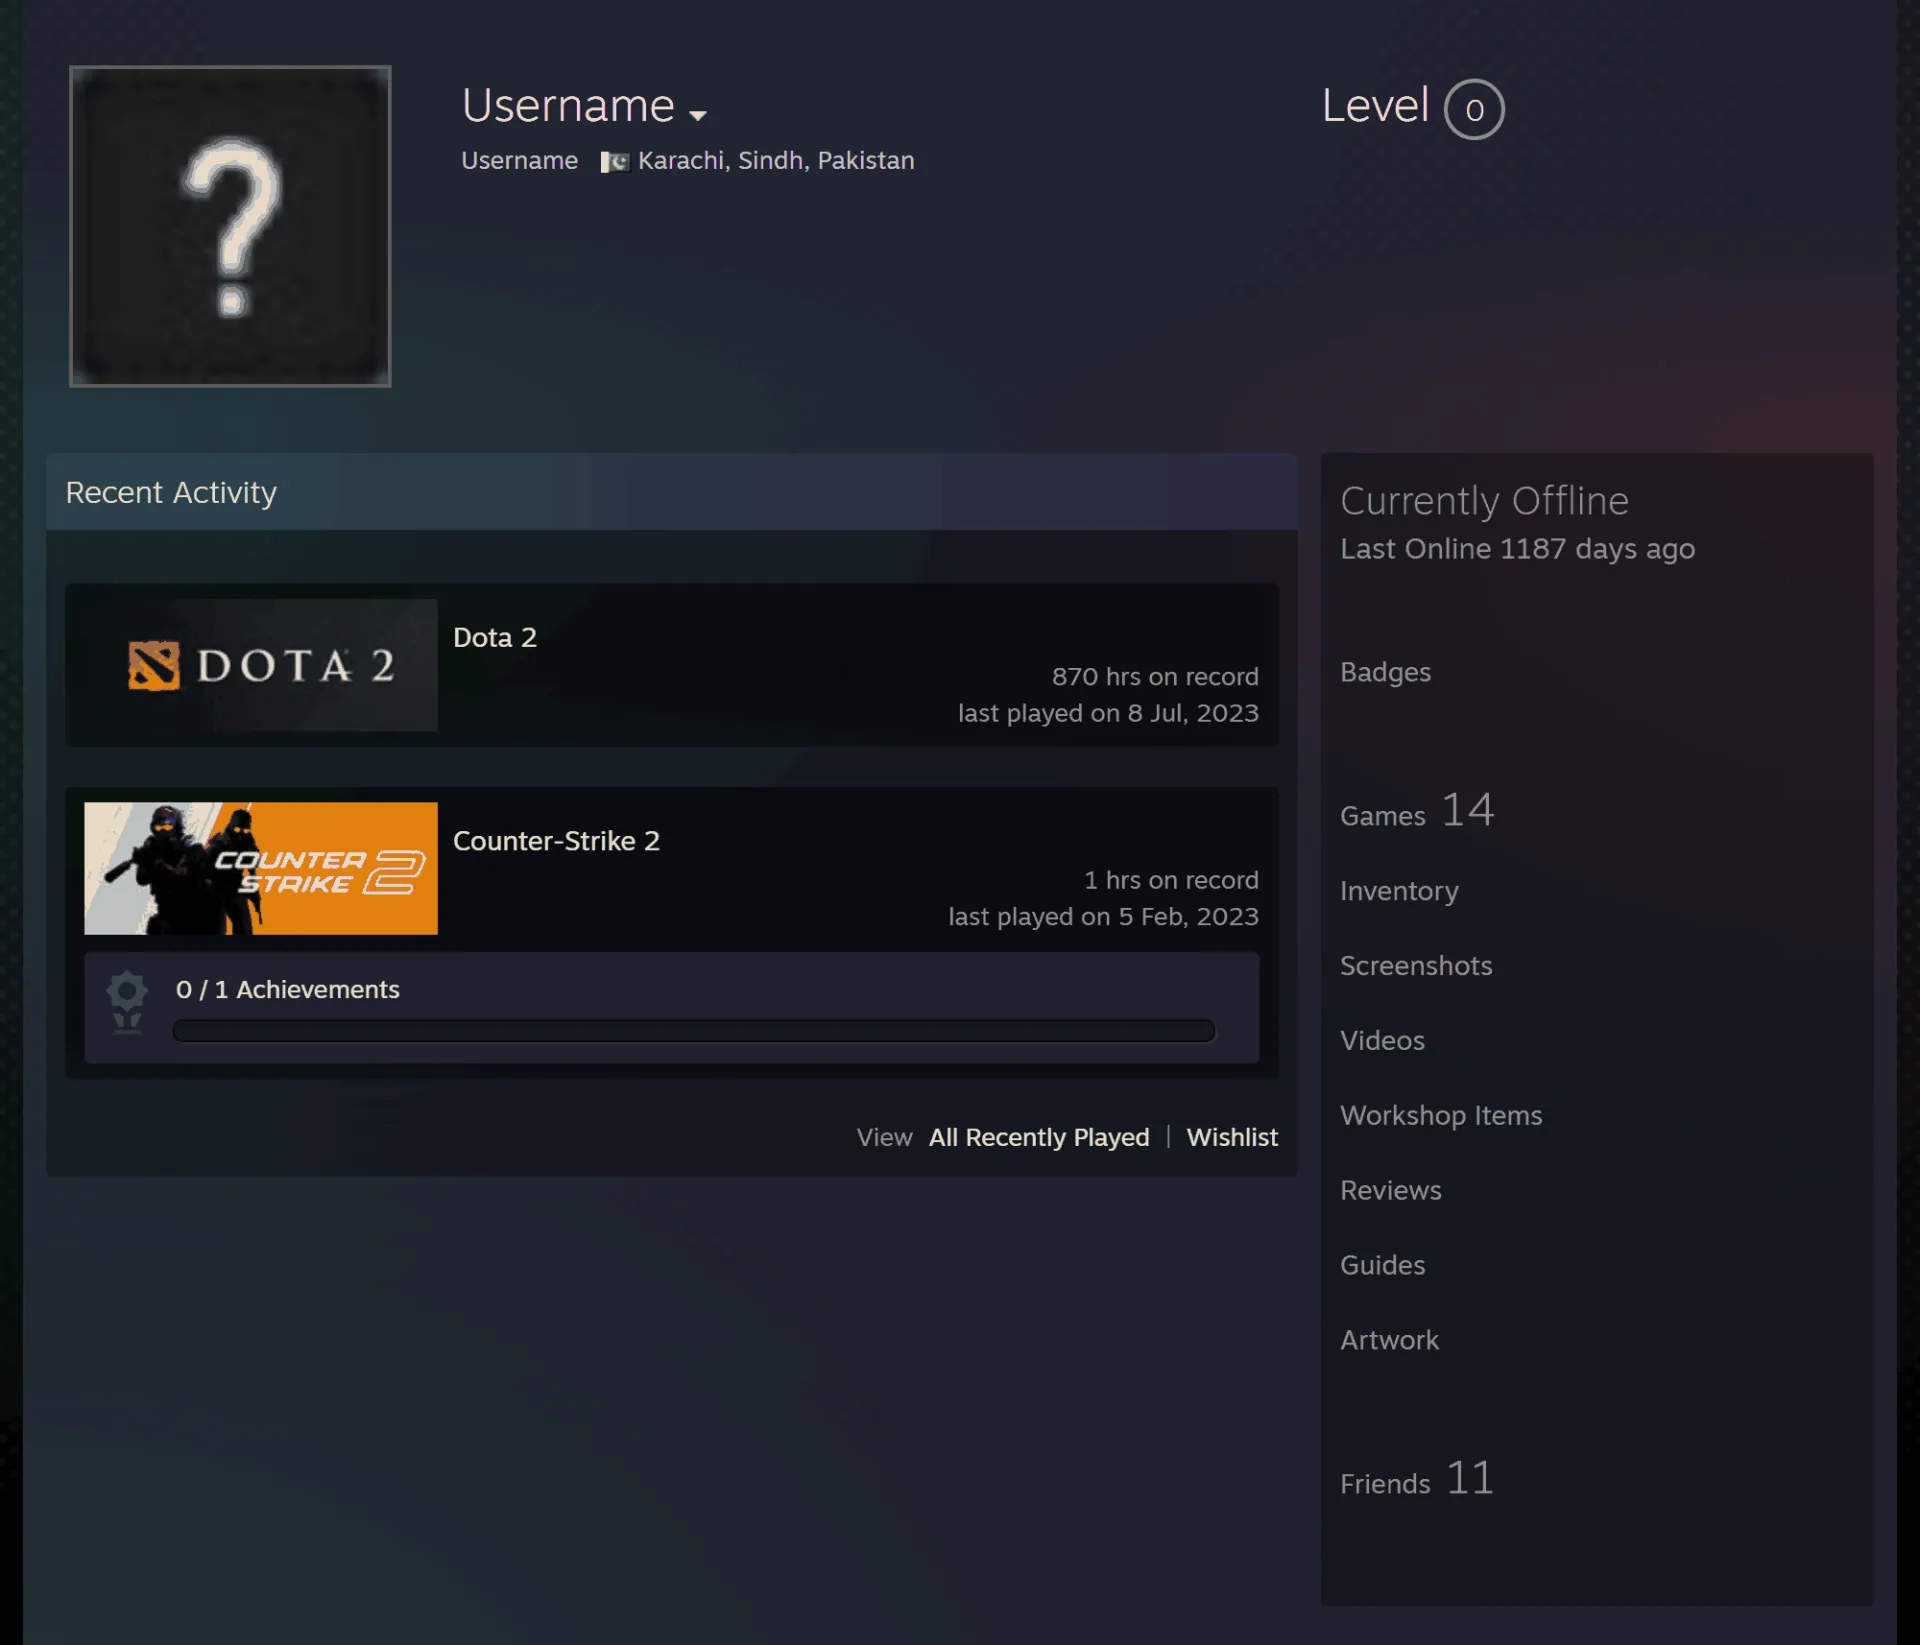View All Recently Played games

(1039, 1137)
